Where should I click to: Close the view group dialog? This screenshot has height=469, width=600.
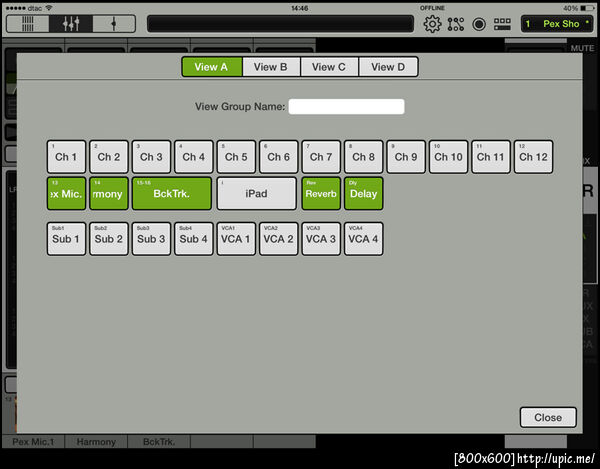(x=548, y=417)
